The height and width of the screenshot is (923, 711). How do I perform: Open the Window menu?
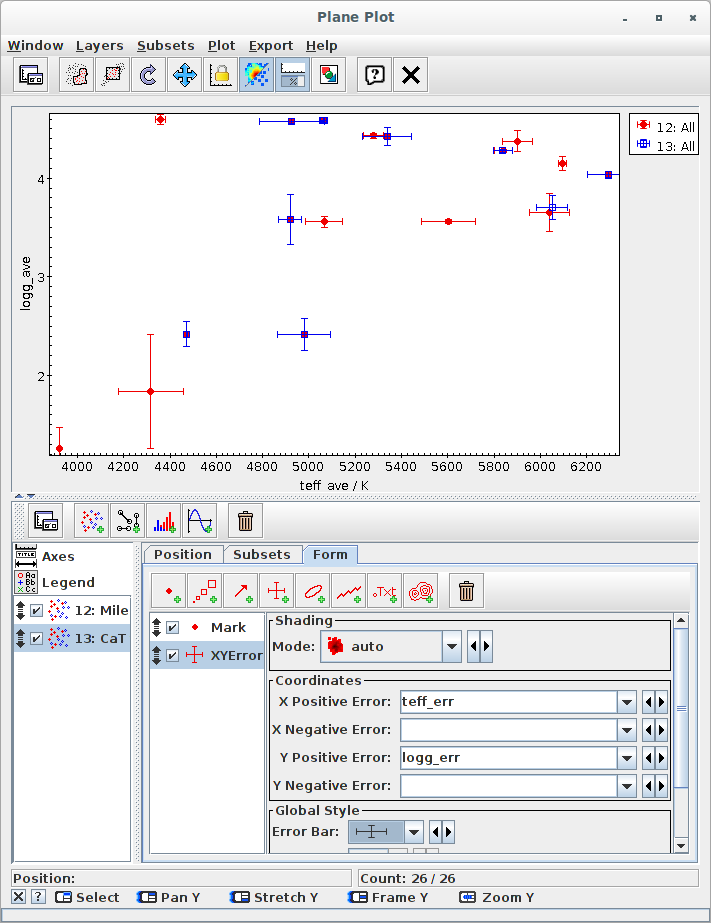click(x=35, y=45)
